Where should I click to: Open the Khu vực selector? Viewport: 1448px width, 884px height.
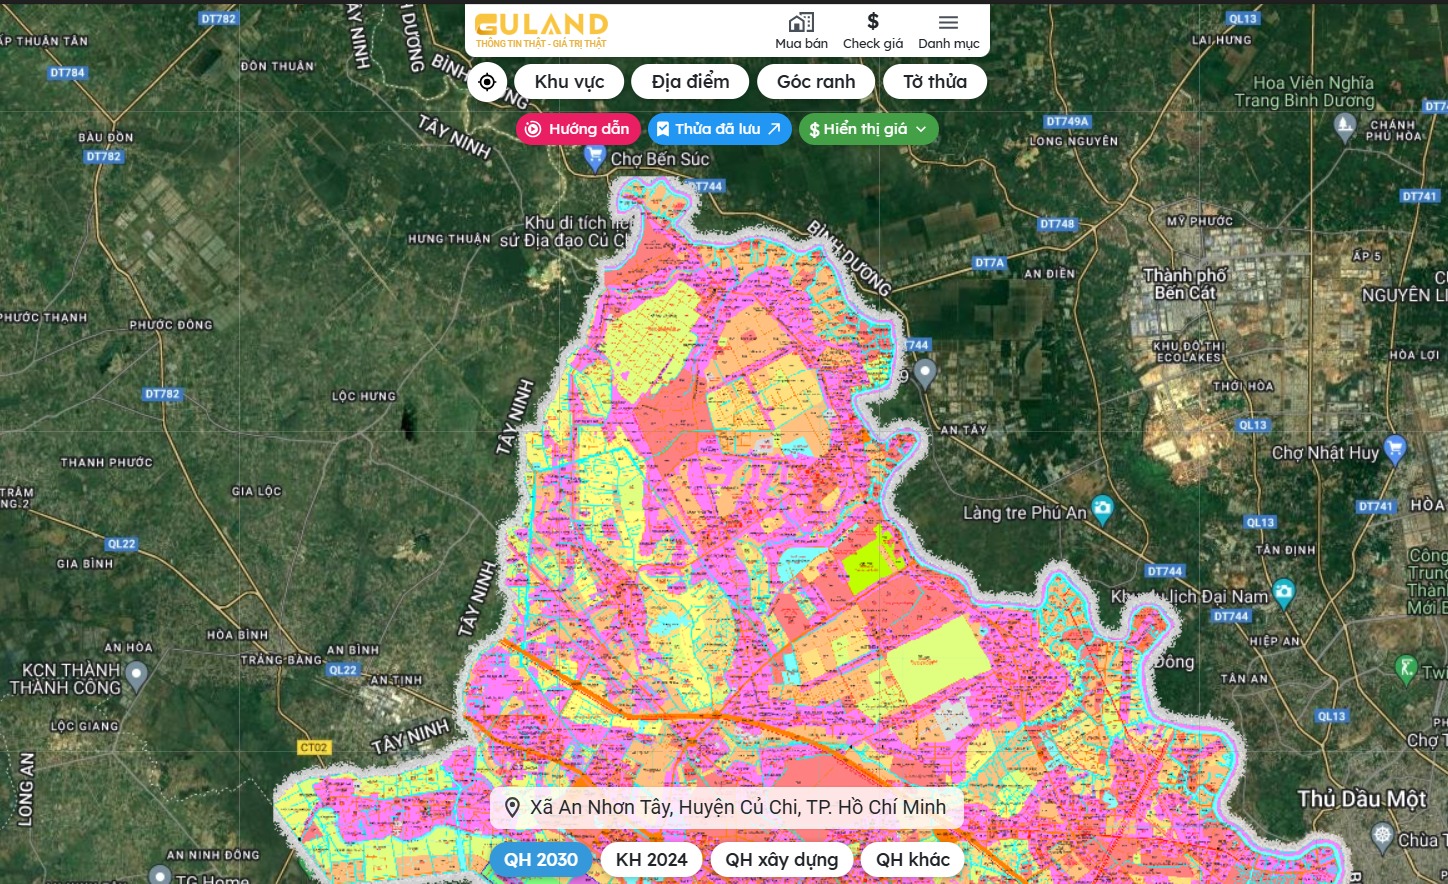(569, 82)
